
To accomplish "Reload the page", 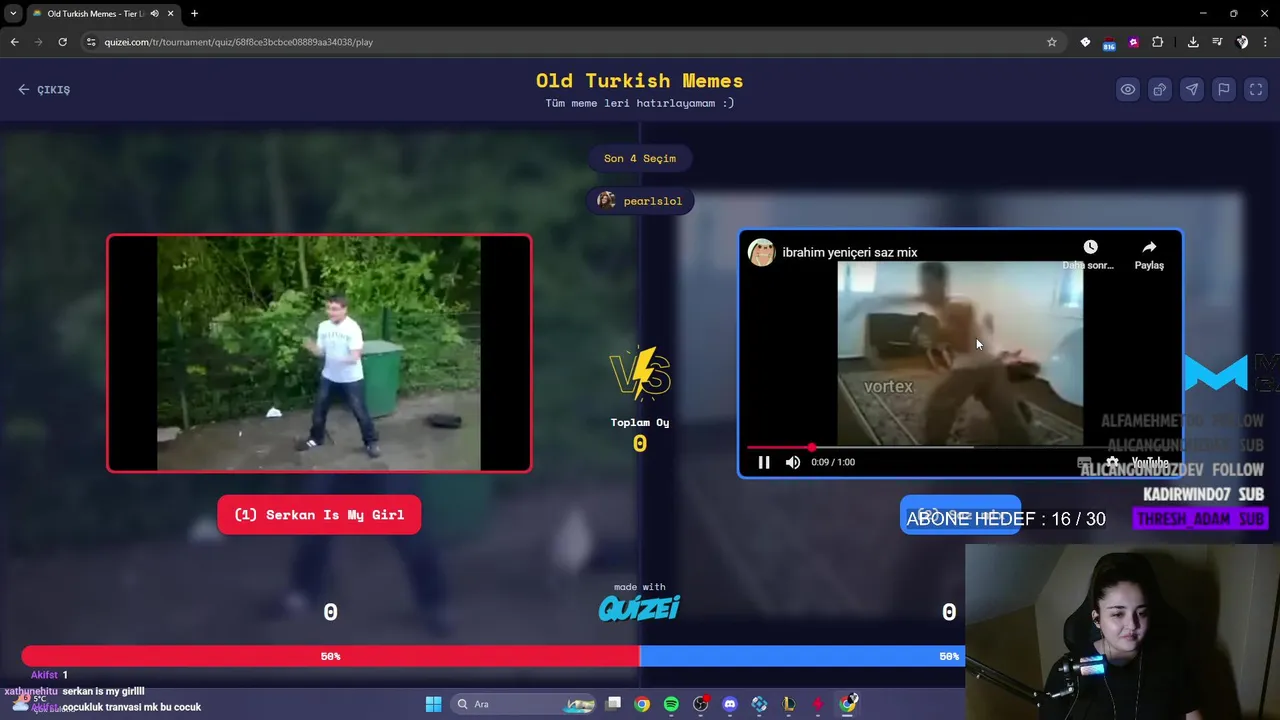I will [x=62, y=42].
